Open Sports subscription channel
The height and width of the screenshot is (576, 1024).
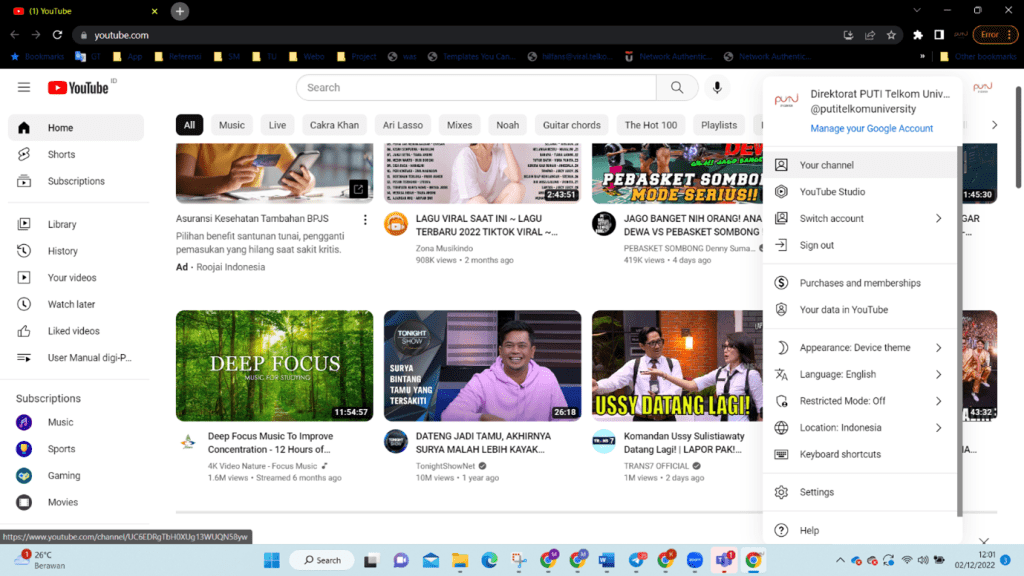[76, 449]
